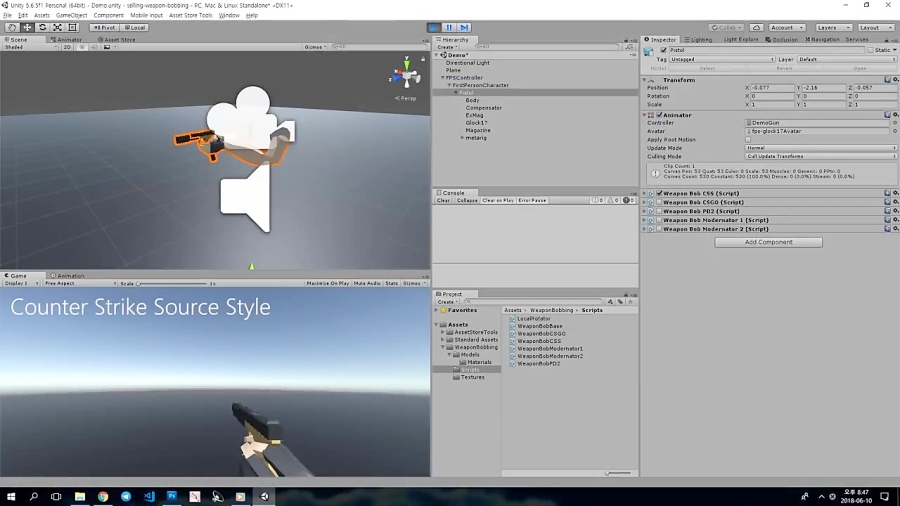Click the Step frame button
900x506 pixels.
tap(464, 27)
